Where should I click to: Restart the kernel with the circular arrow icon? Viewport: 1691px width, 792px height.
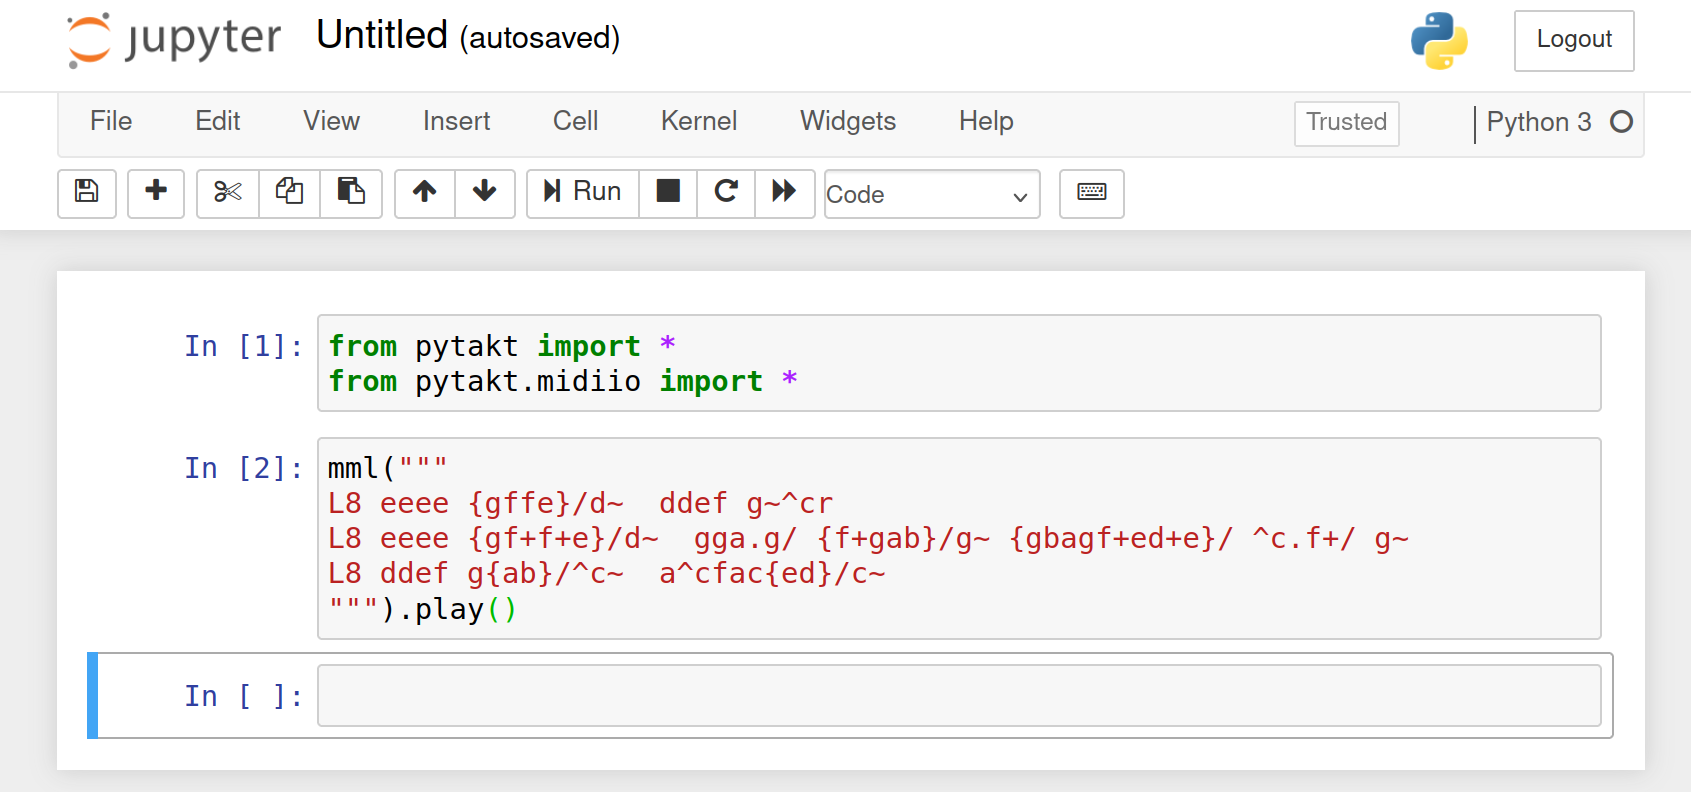click(726, 192)
